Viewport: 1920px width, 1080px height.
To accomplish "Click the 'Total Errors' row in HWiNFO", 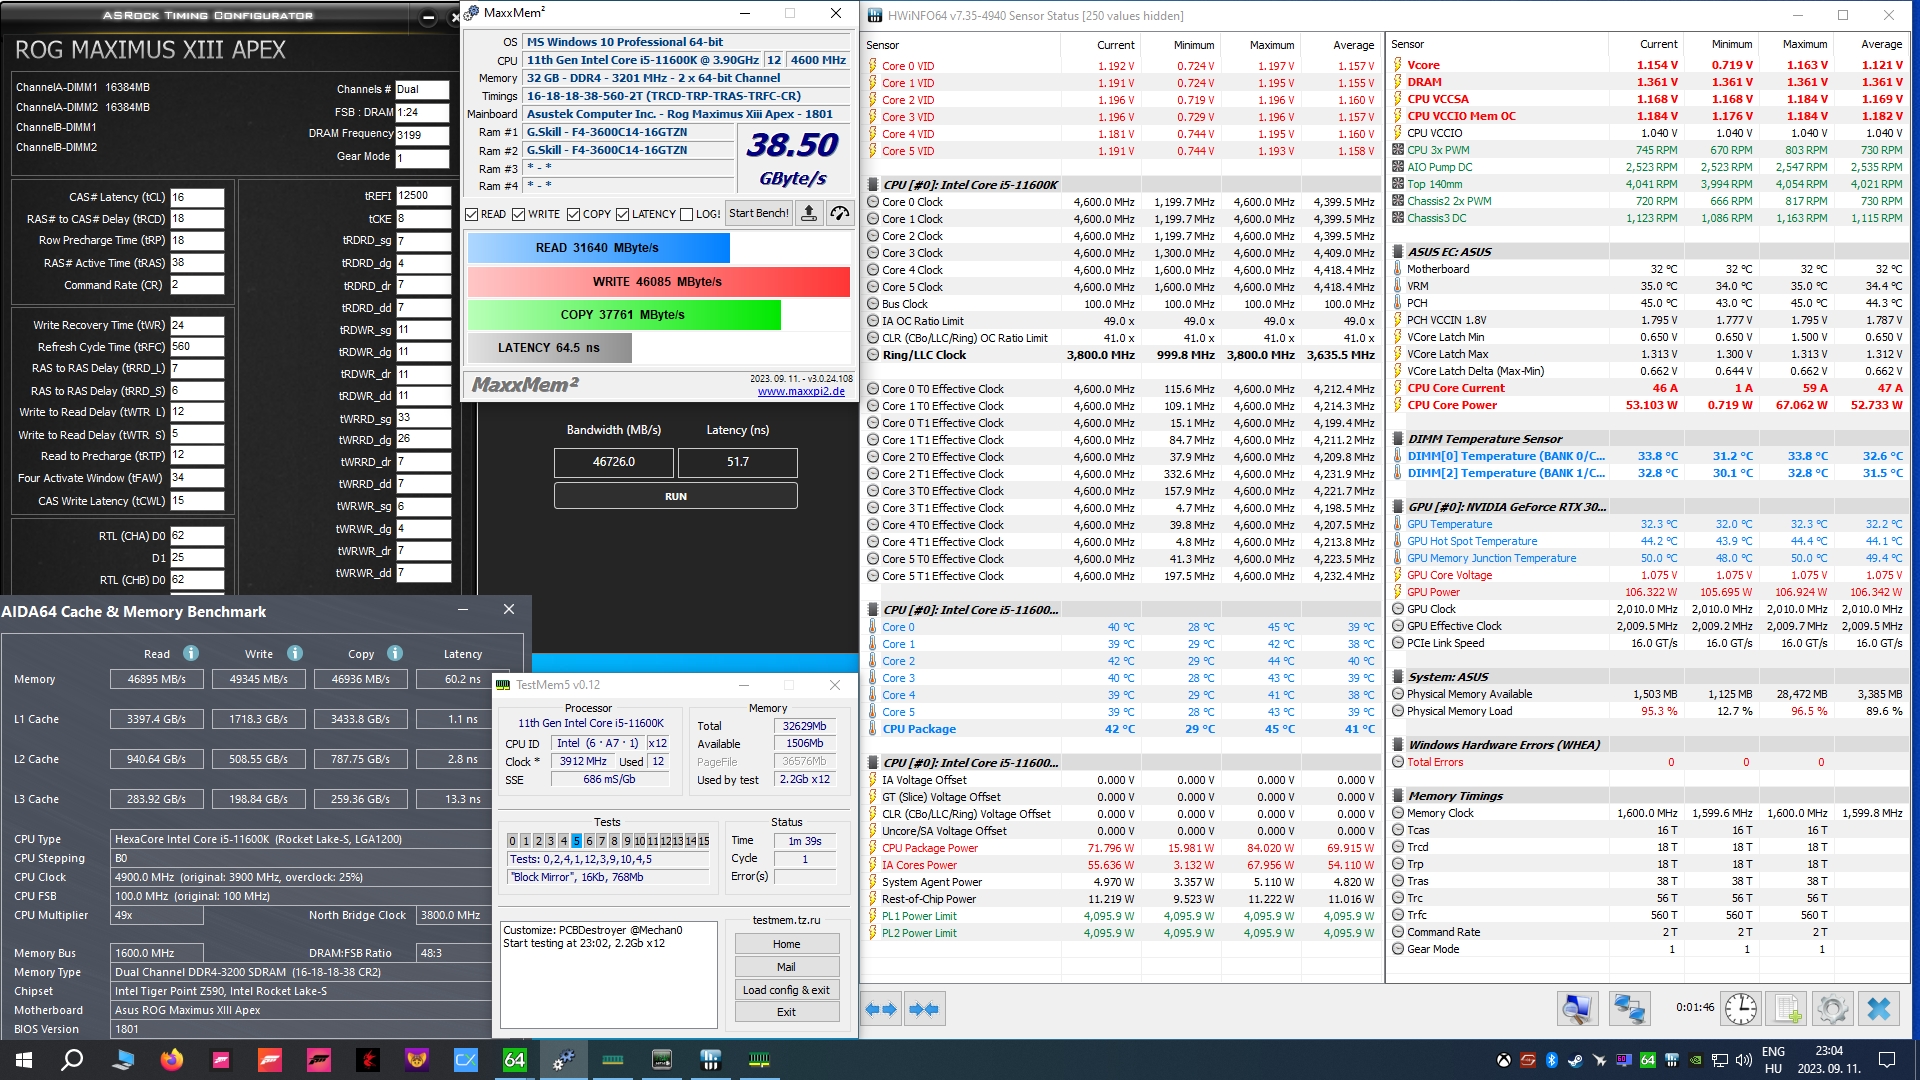I will coord(1648,762).
